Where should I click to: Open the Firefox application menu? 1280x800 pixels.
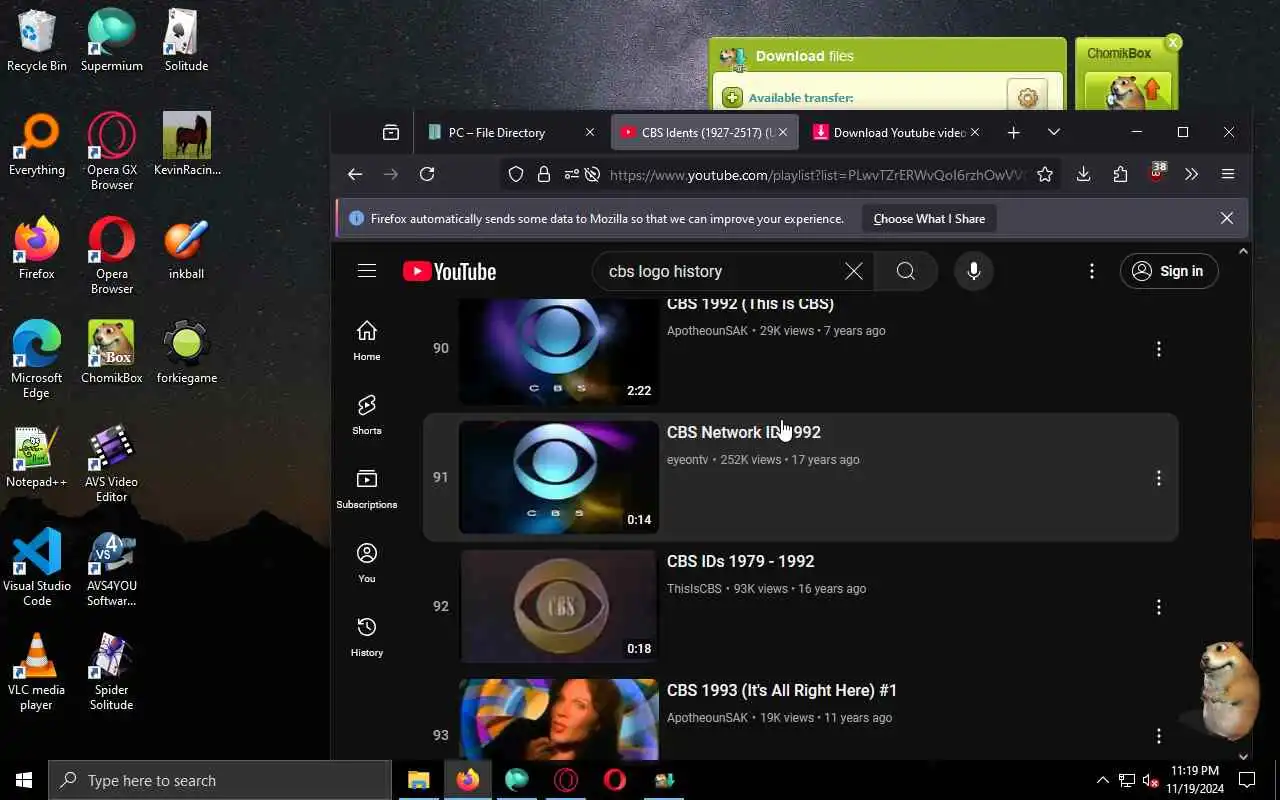[x=1228, y=174]
